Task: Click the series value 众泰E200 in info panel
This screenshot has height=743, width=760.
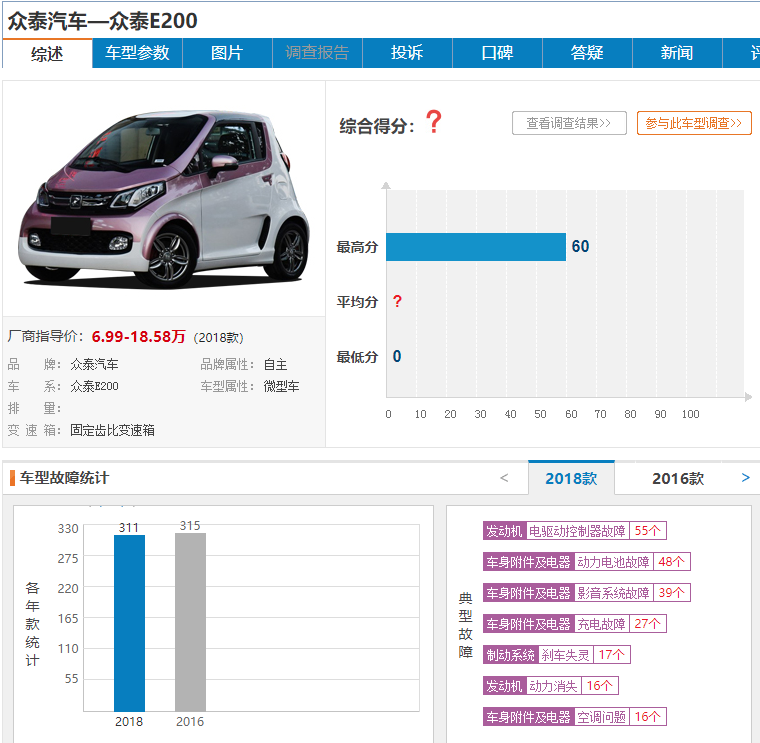Action: [x=94, y=386]
